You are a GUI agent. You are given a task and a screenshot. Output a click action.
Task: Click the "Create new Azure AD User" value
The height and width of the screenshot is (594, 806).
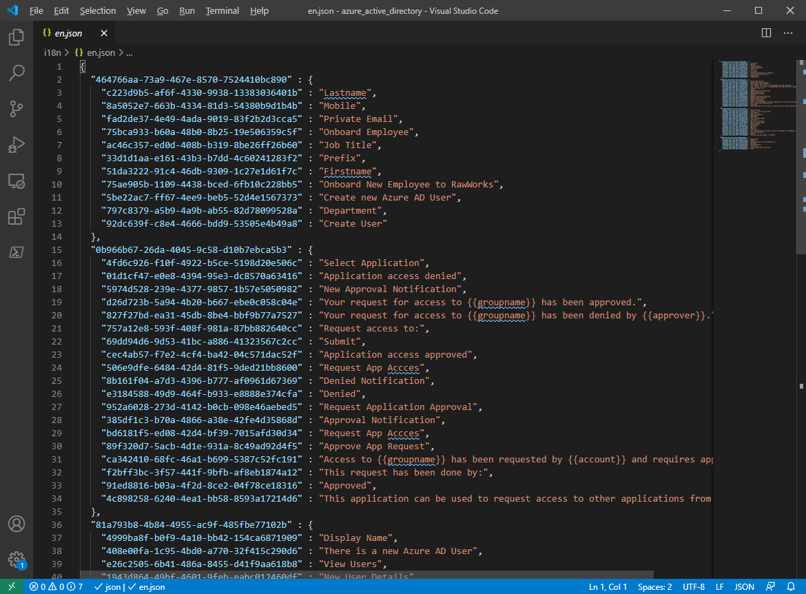(388, 198)
